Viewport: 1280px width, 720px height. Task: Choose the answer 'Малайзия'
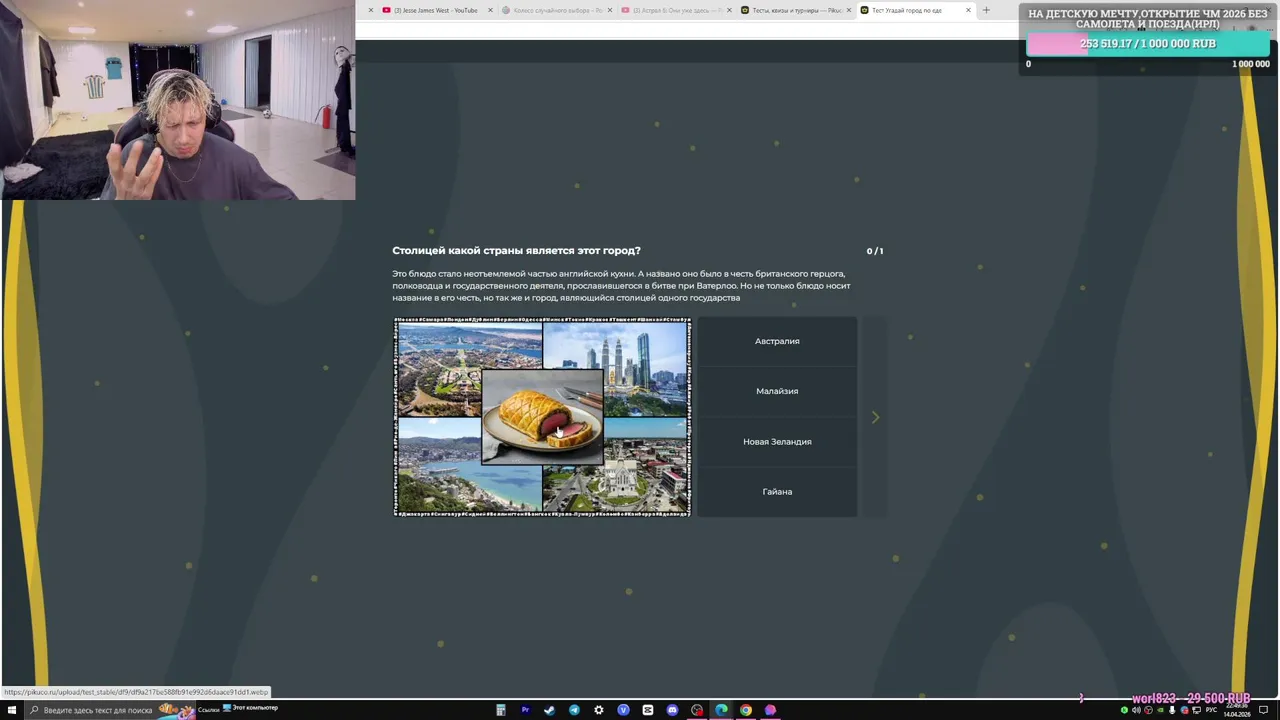click(x=777, y=391)
